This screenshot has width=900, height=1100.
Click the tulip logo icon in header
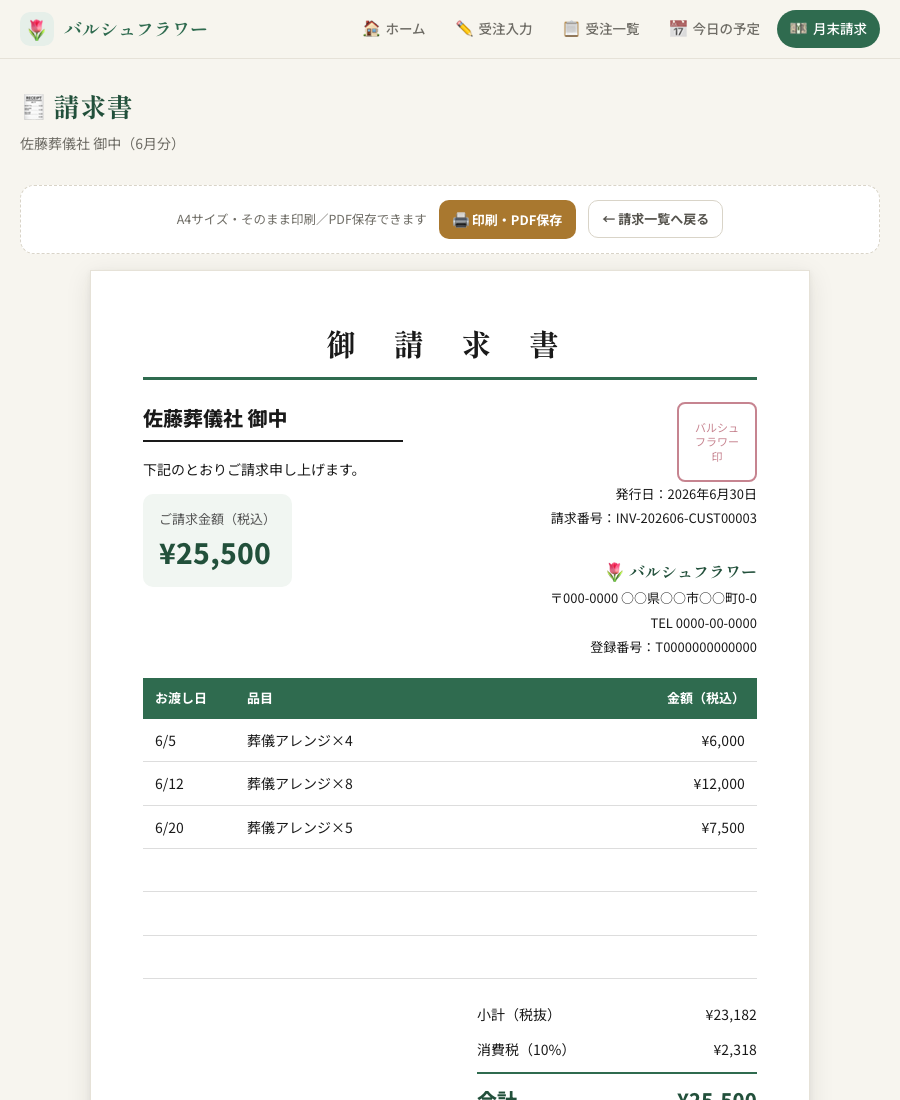point(36,29)
